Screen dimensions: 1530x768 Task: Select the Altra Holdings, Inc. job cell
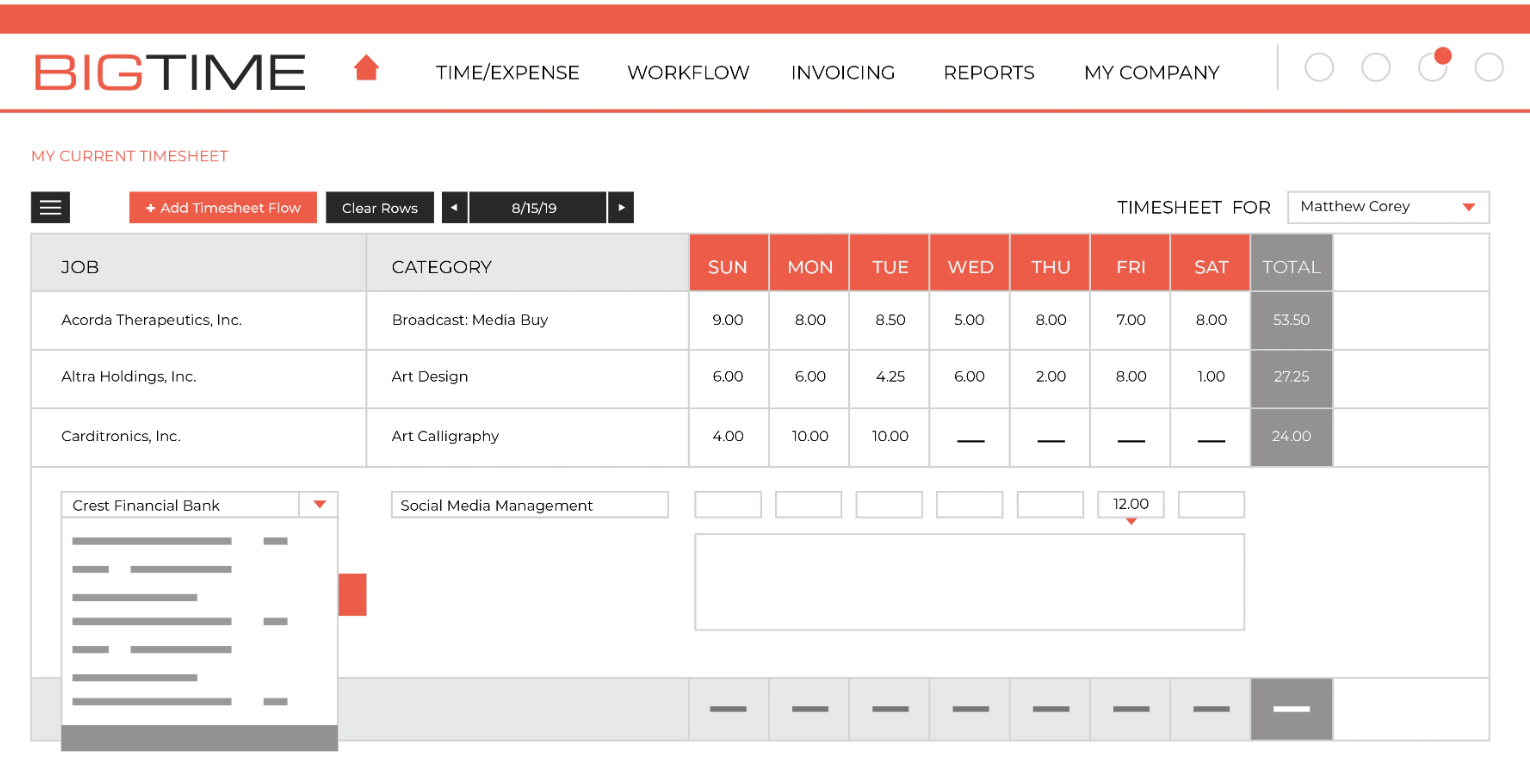pos(199,377)
